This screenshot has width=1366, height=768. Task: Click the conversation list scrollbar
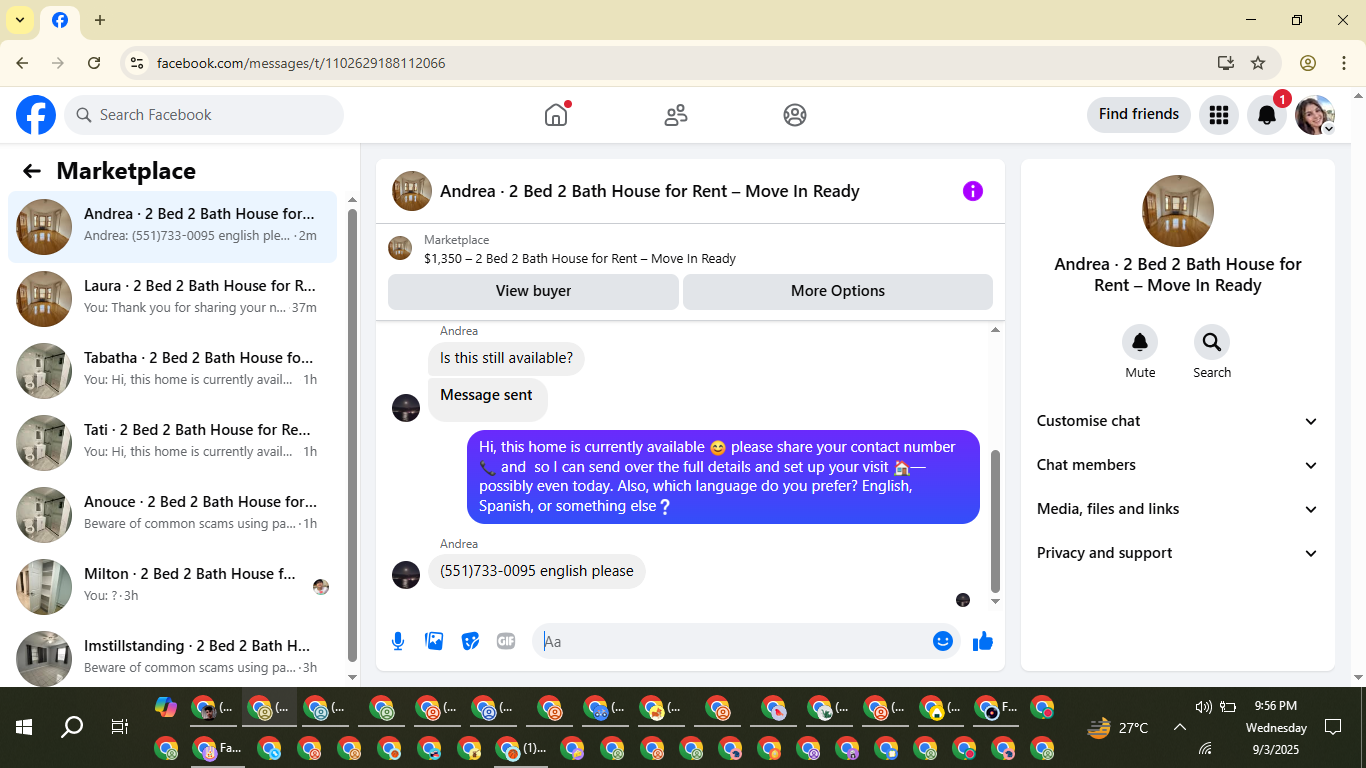tap(352, 435)
